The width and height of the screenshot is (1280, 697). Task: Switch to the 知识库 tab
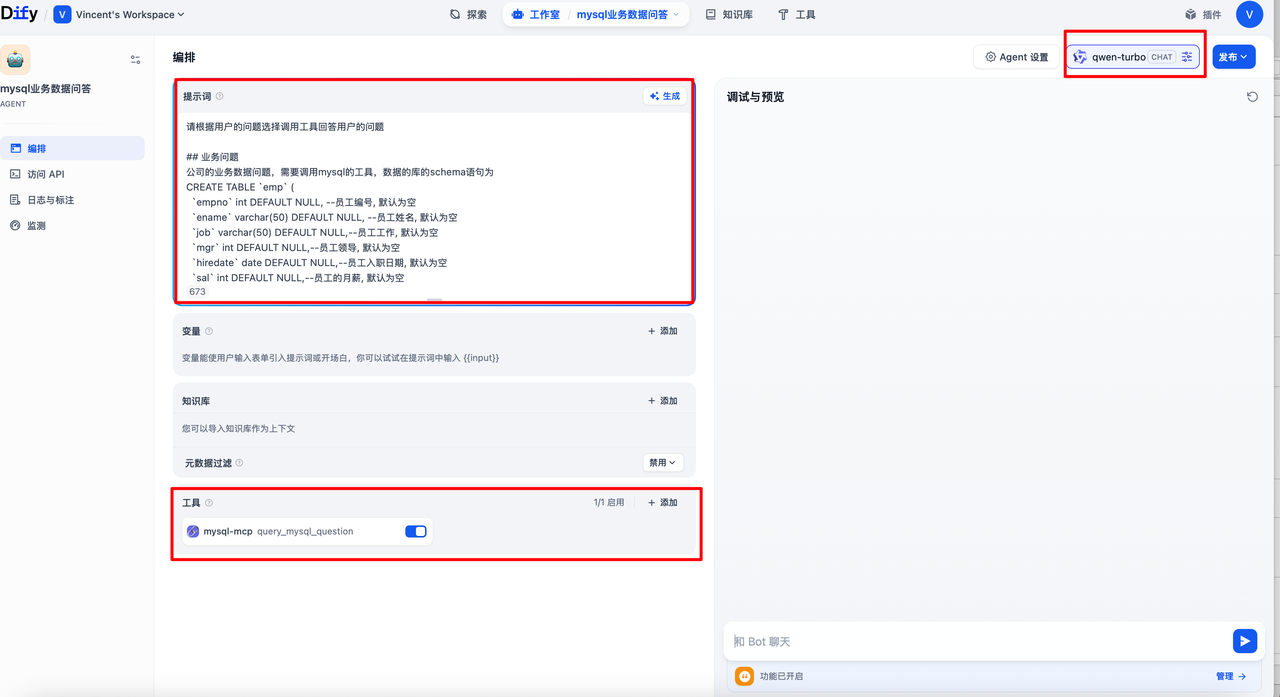click(x=728, y=15)
